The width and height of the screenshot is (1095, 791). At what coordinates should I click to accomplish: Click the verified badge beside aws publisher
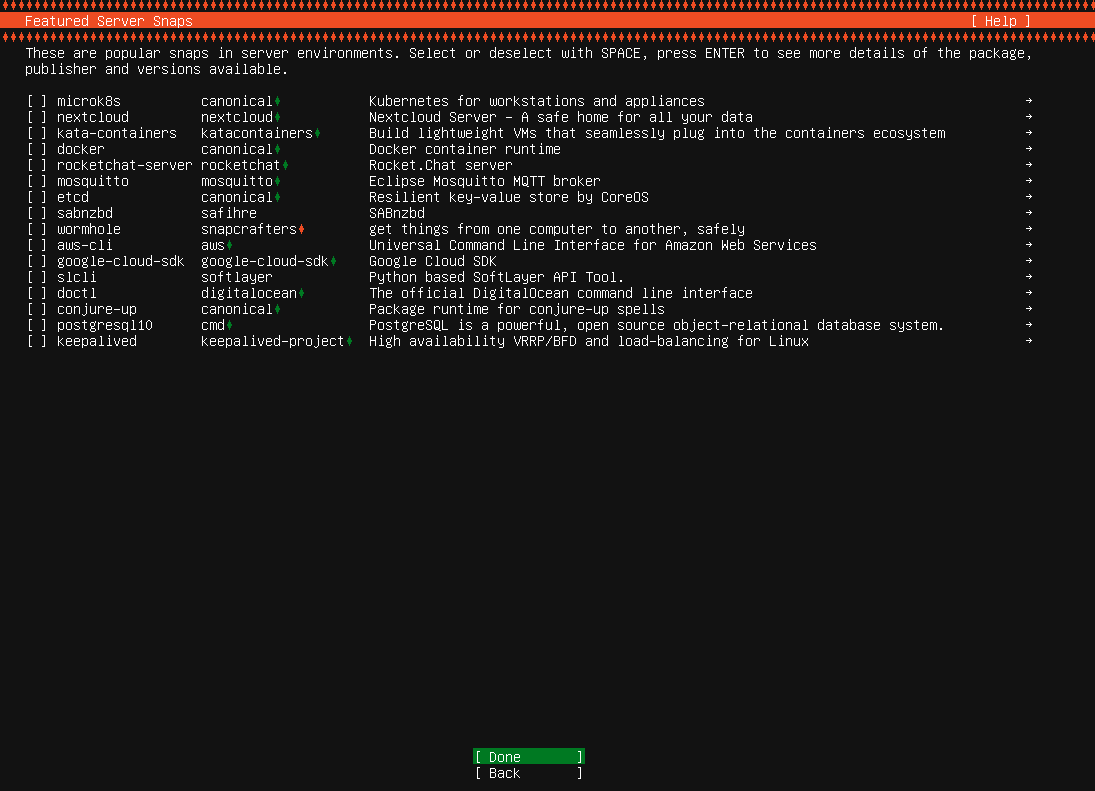230,246
